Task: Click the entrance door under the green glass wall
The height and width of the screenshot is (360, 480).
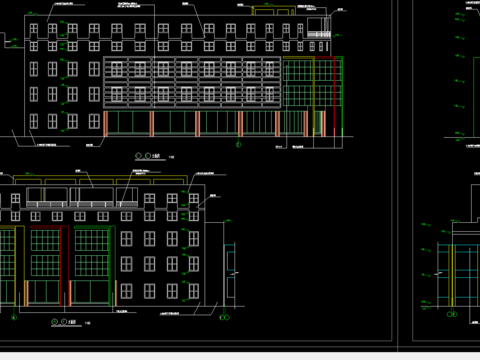Action: (x=318, y=123)
